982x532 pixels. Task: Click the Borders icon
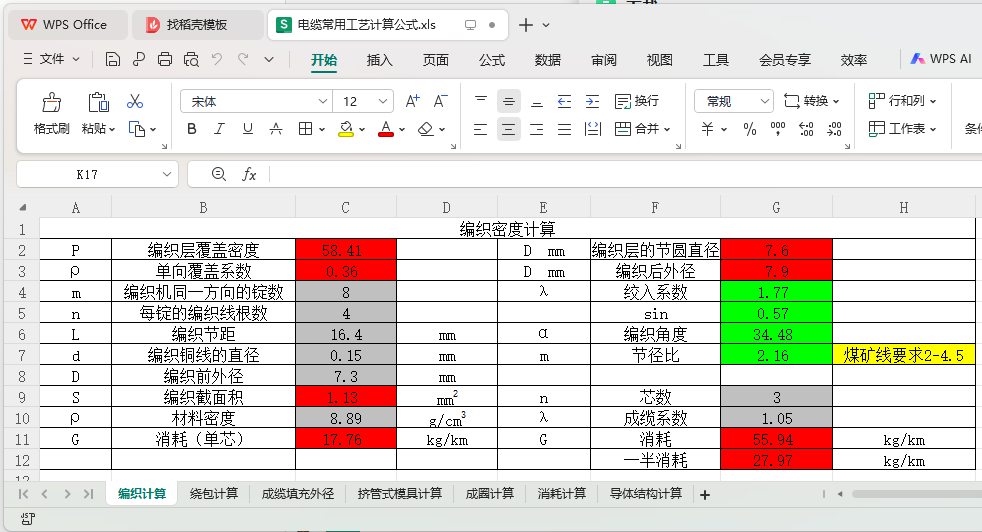pyautogui.click(x=306, y=129)
